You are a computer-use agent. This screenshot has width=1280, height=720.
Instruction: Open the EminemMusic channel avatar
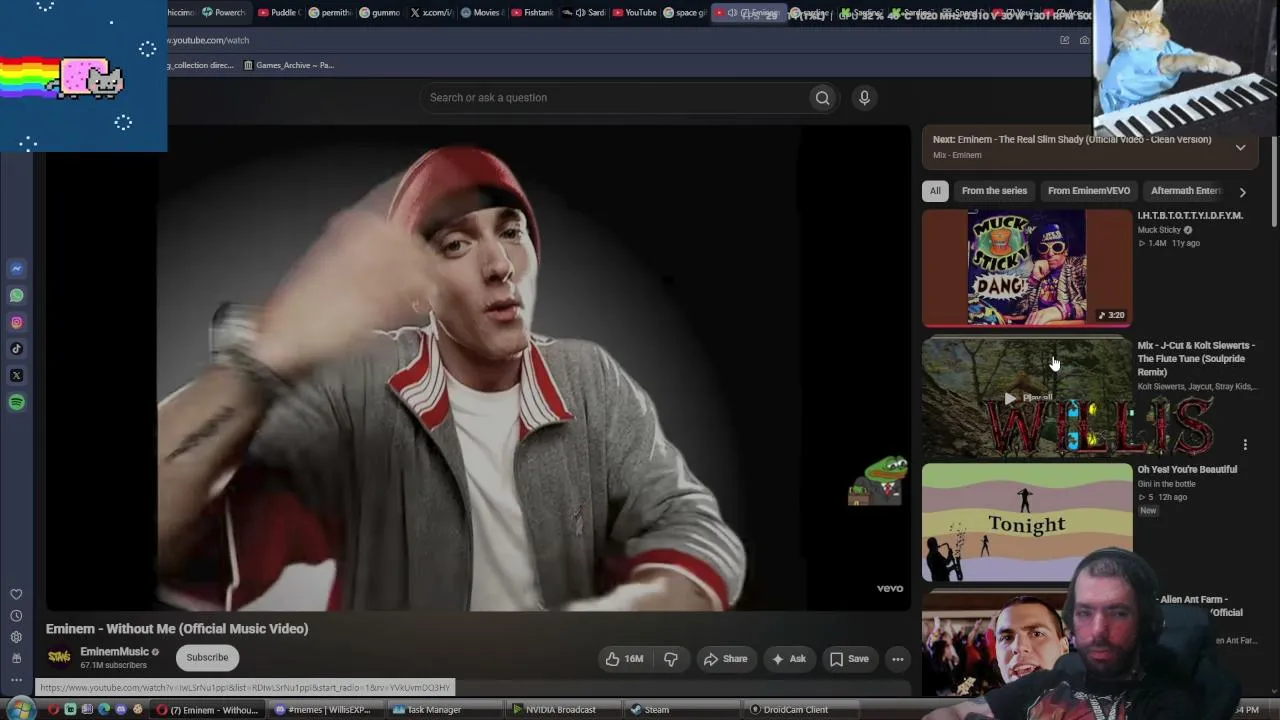pos(59,657)
